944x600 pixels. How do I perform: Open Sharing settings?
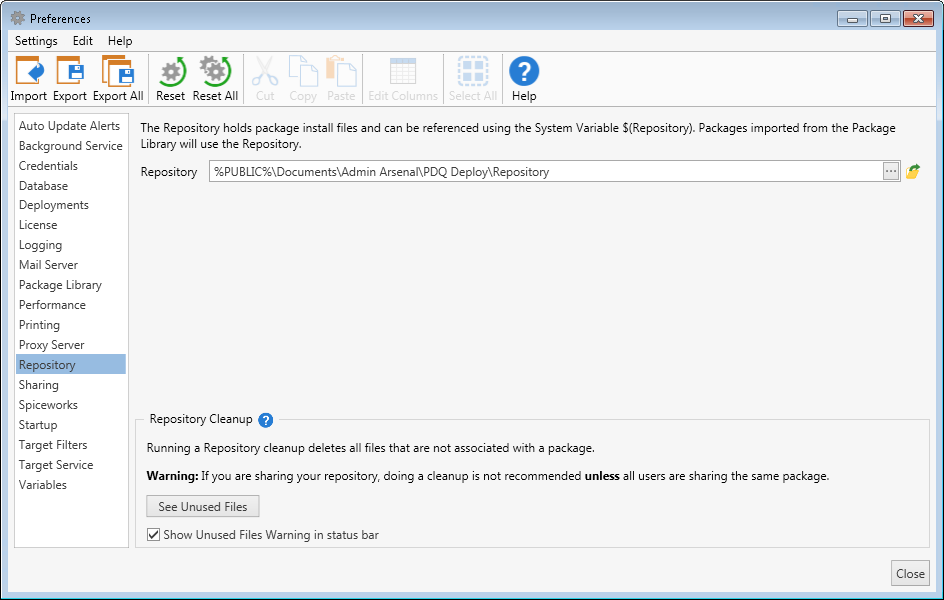[71, 385]
